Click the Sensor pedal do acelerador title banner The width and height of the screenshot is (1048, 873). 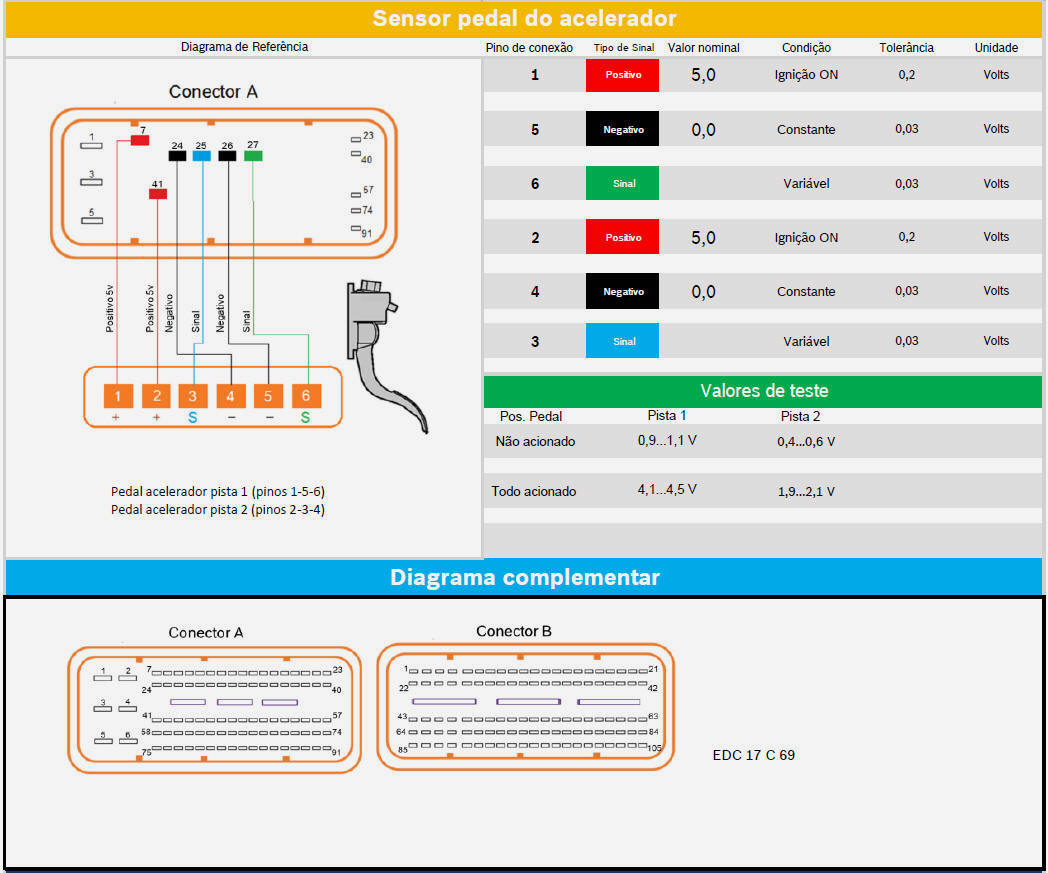pos(524,19)
